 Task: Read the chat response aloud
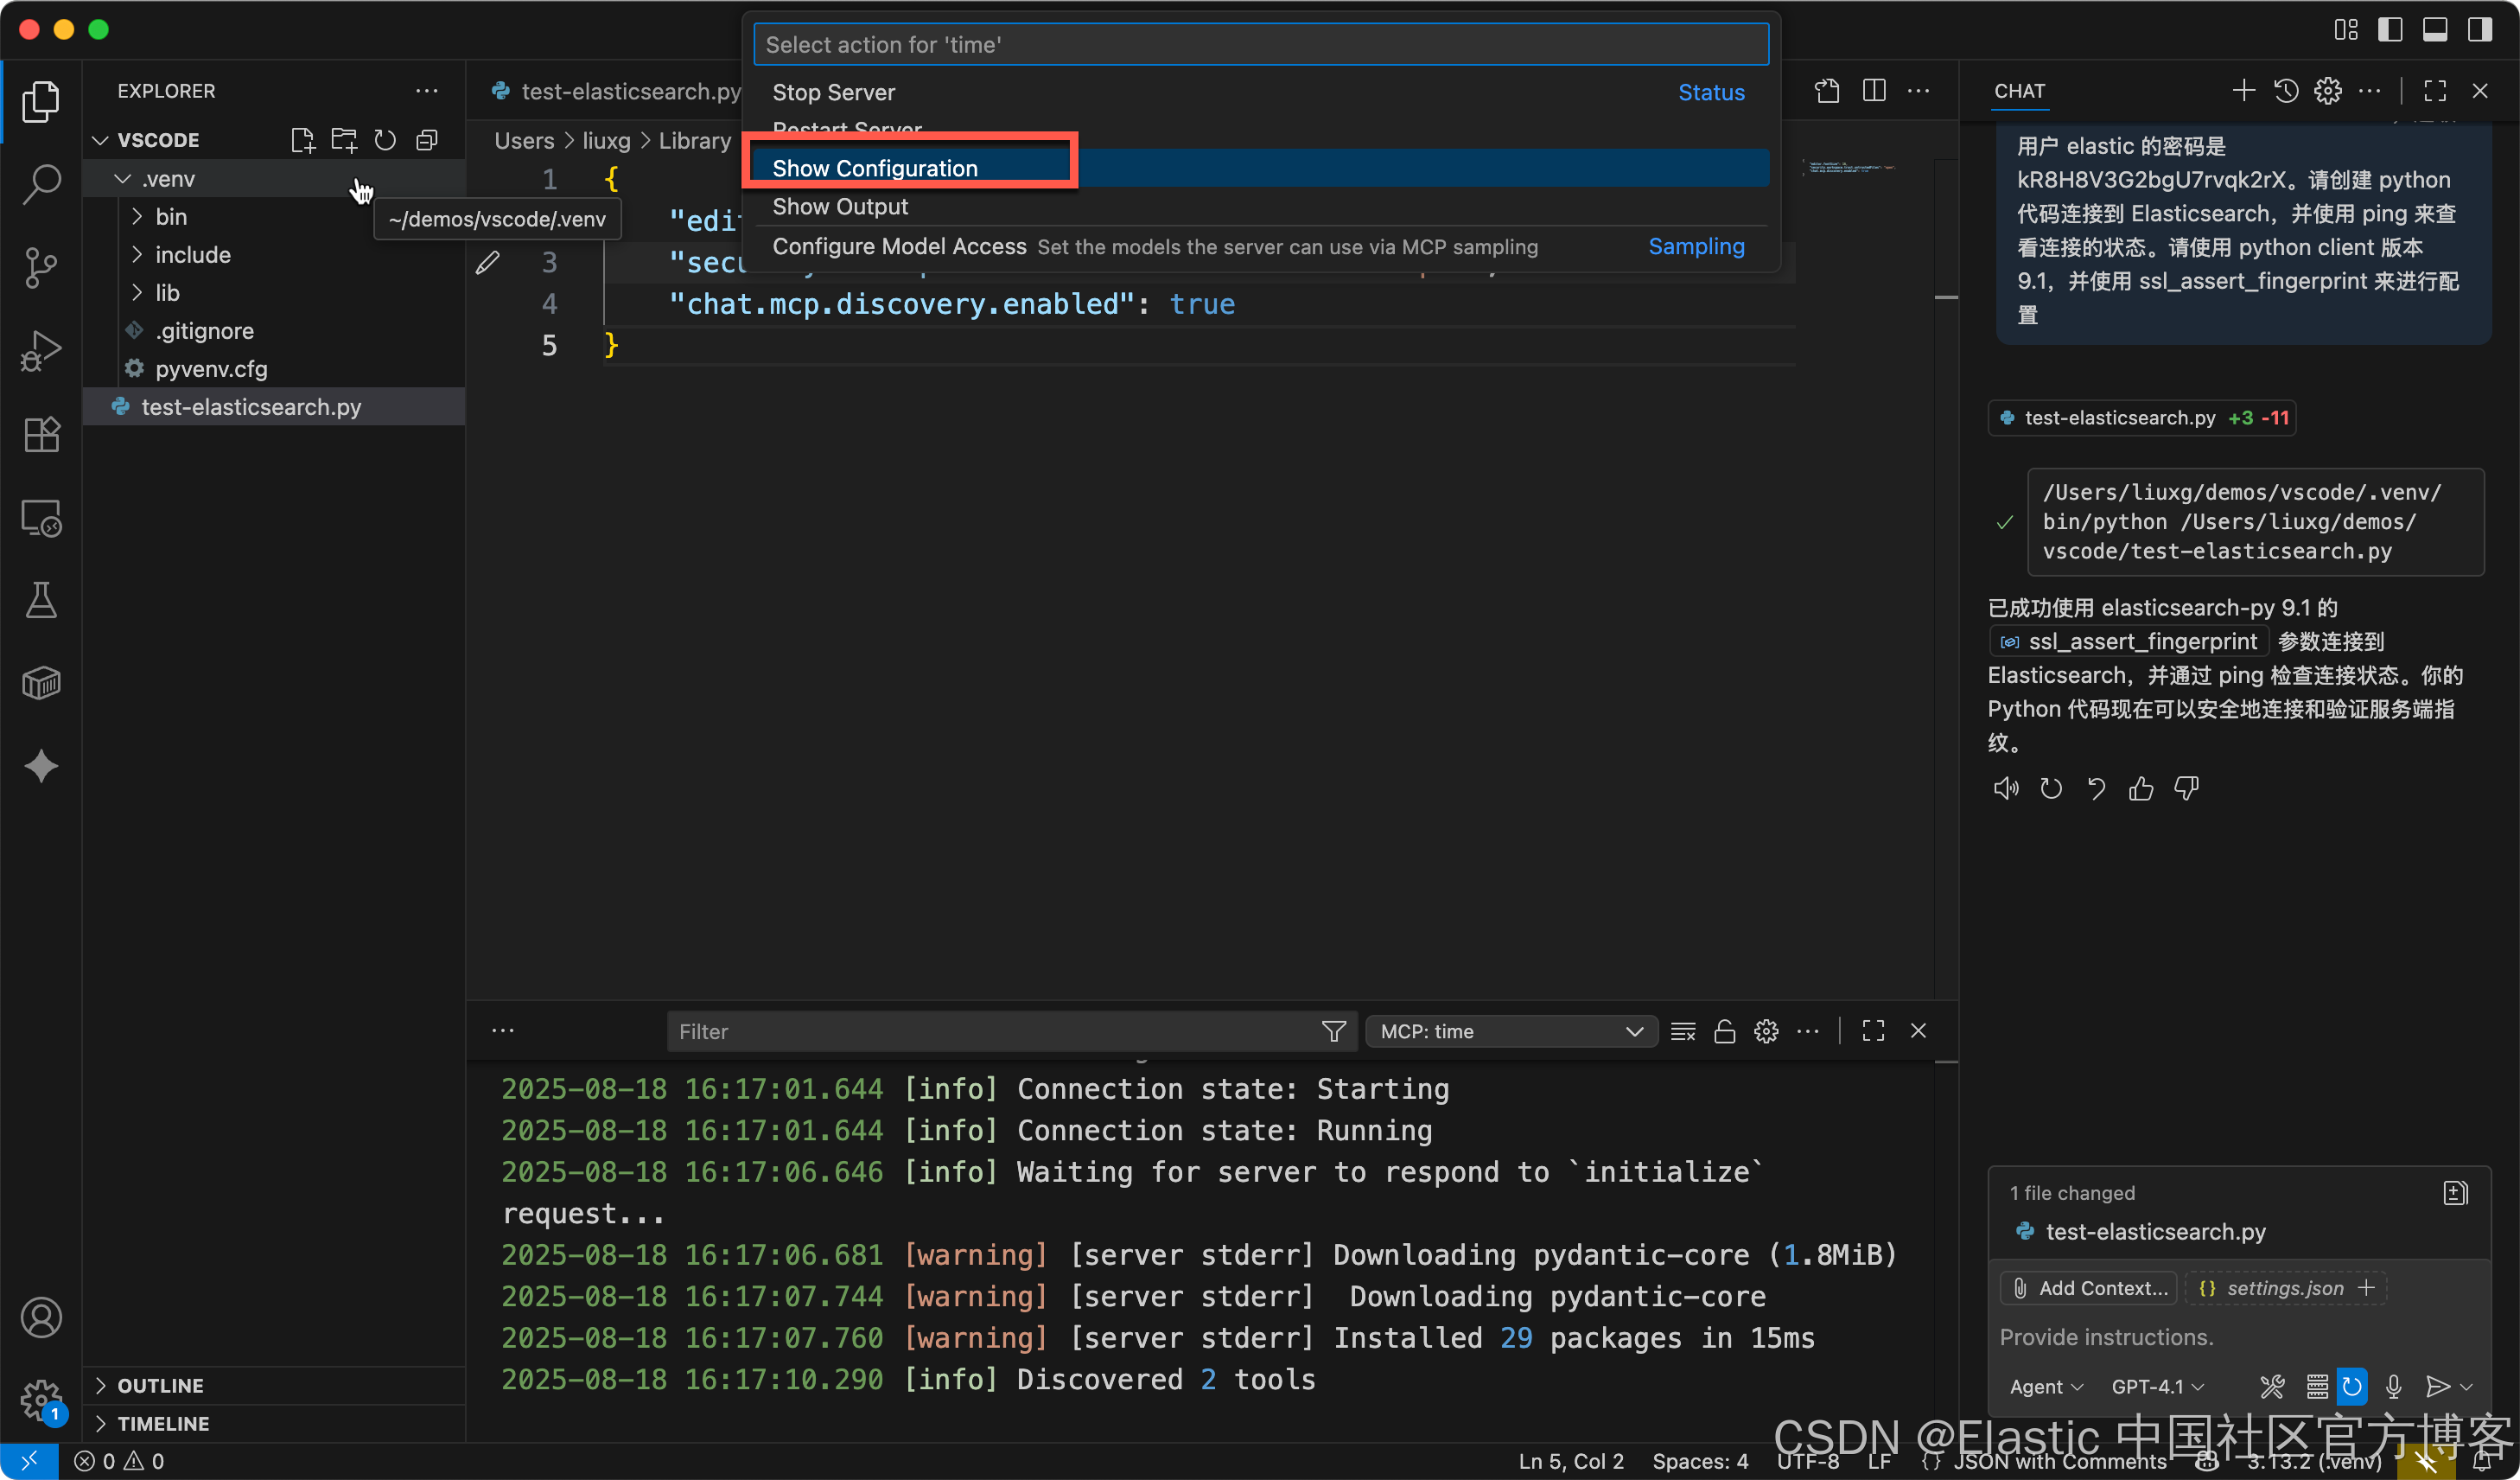pos(2005,789)
